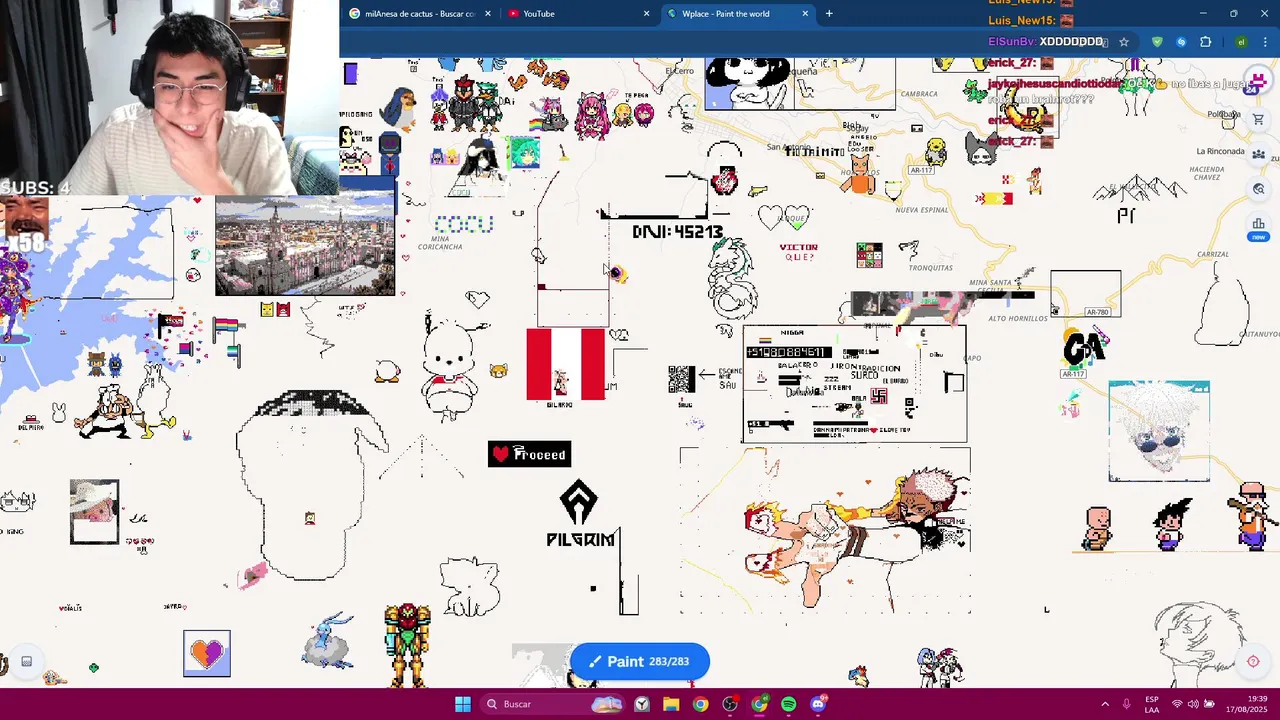This screenshot has height=720, width=1280.
Task: Open the taskbar app left of File Explorer
Action: point(642,704)
